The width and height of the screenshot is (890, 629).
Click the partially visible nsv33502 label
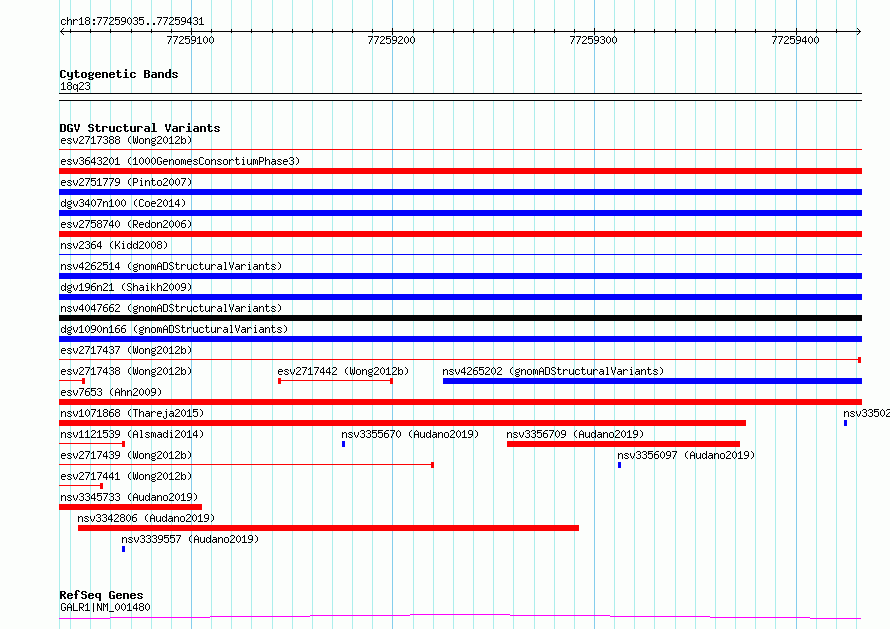(x=866, y=413)
